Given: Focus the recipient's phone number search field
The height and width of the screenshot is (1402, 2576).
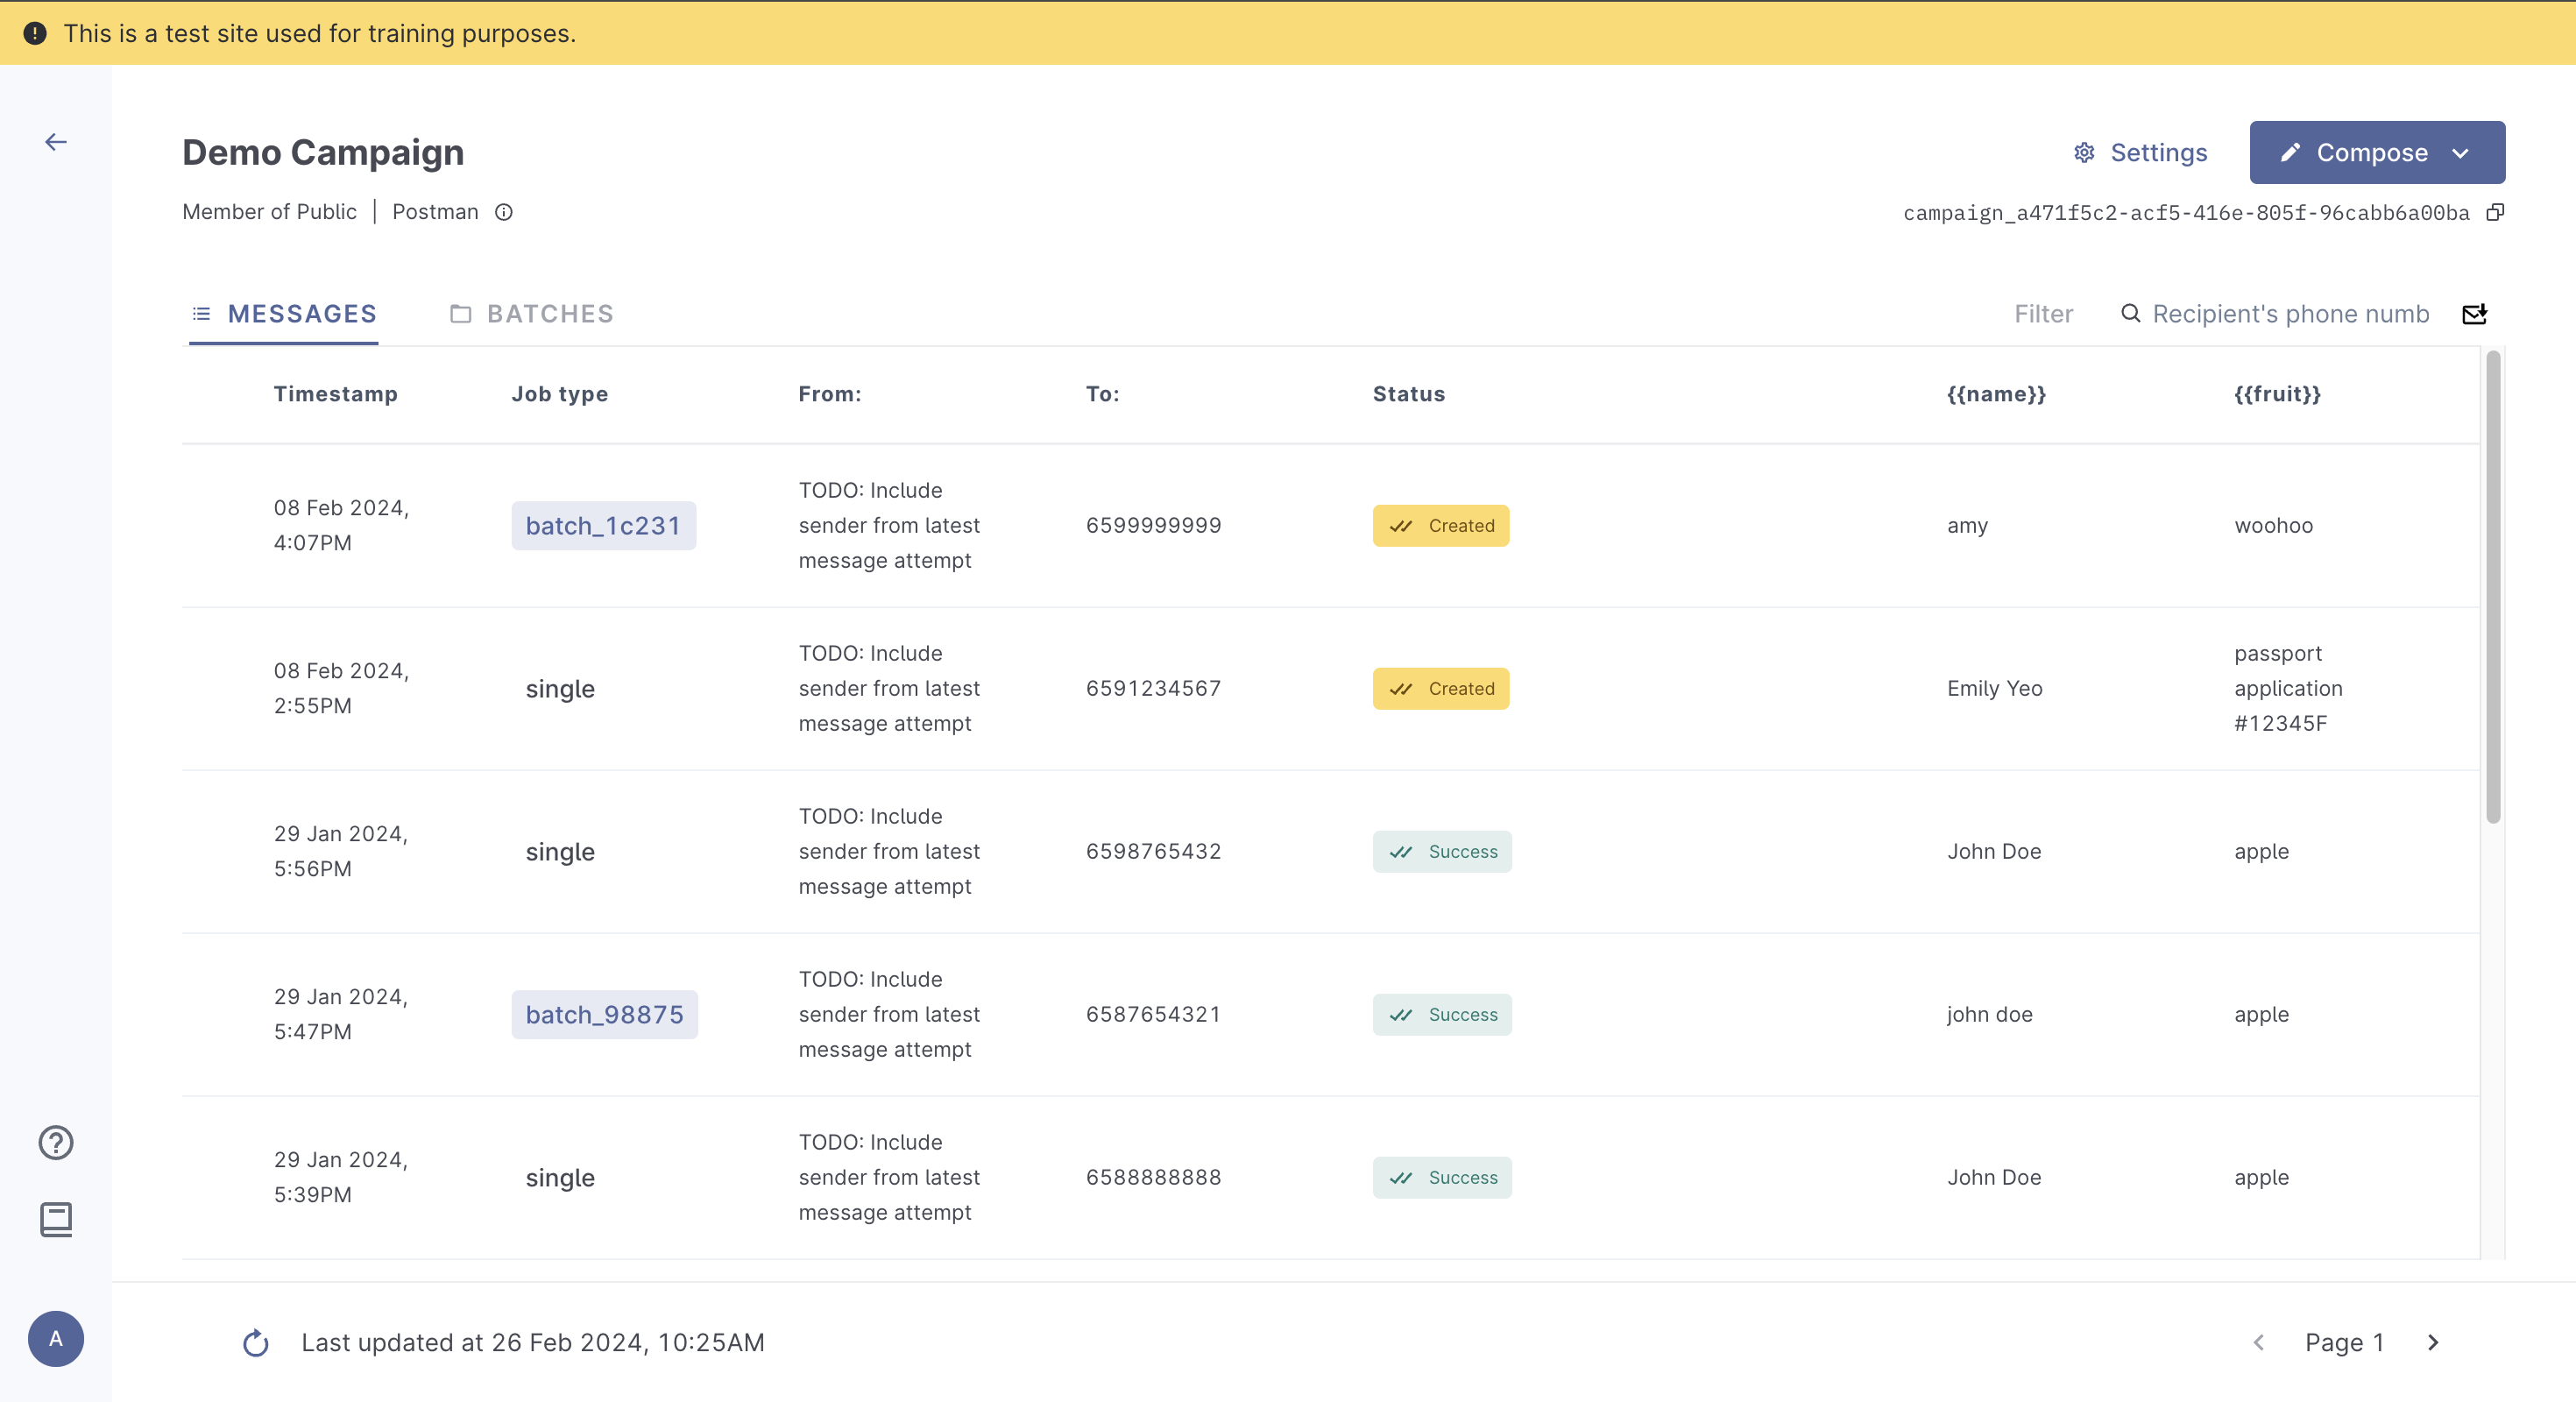Looking at the screenshot, I should coord(2290,314).
